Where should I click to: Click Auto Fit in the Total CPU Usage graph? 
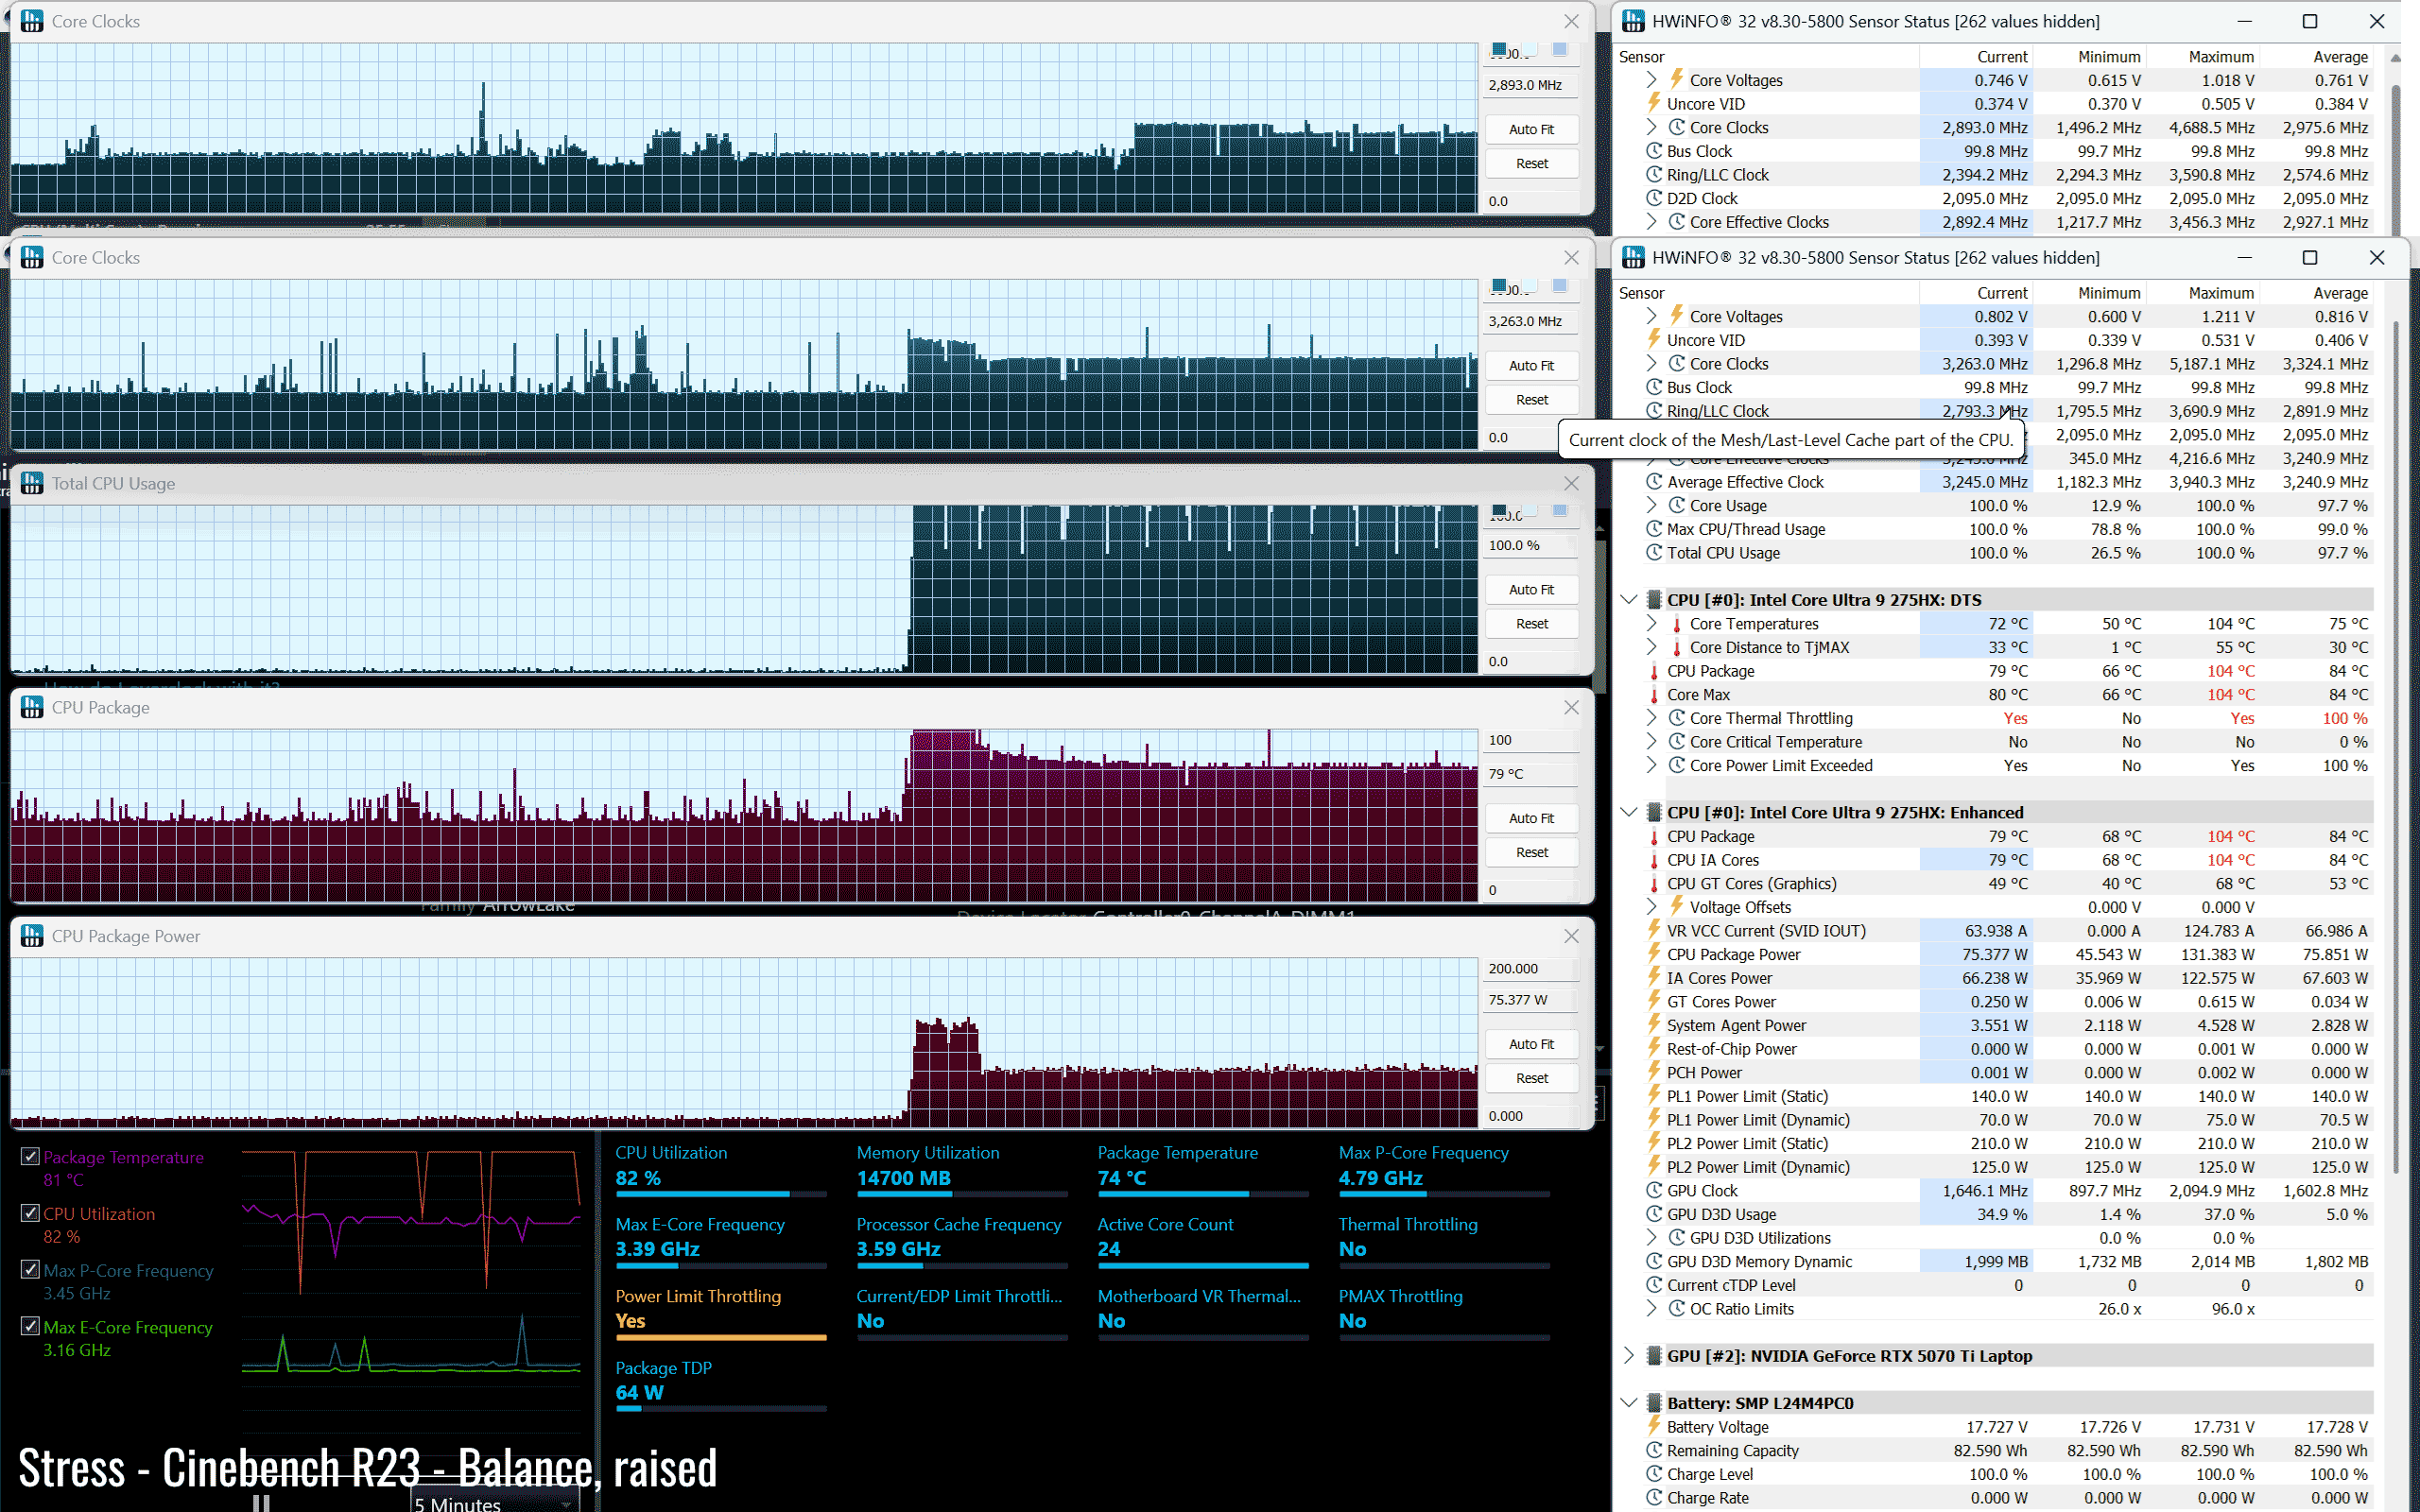tap(1531, 590)
